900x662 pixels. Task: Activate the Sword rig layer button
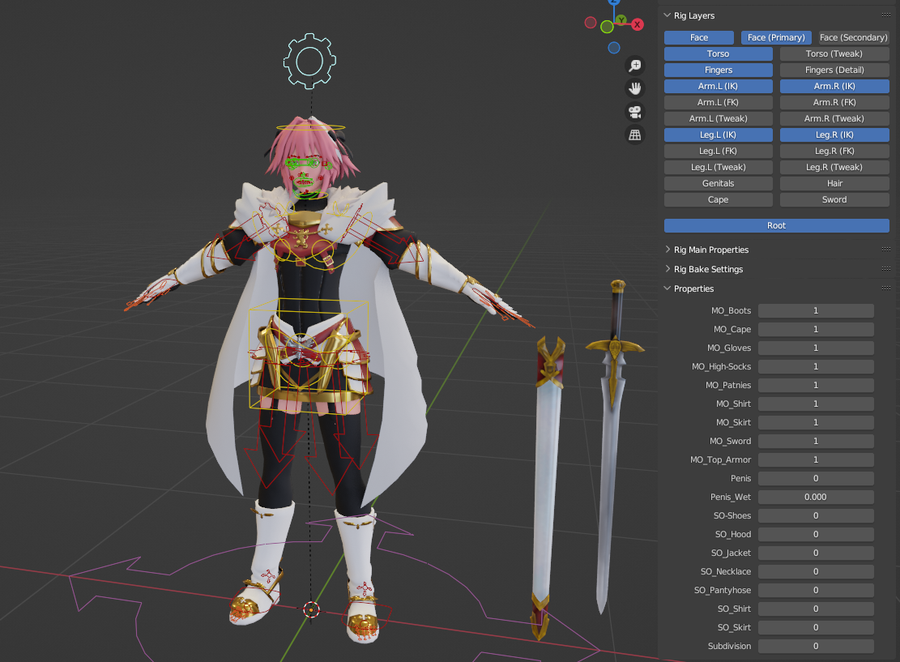833,199
